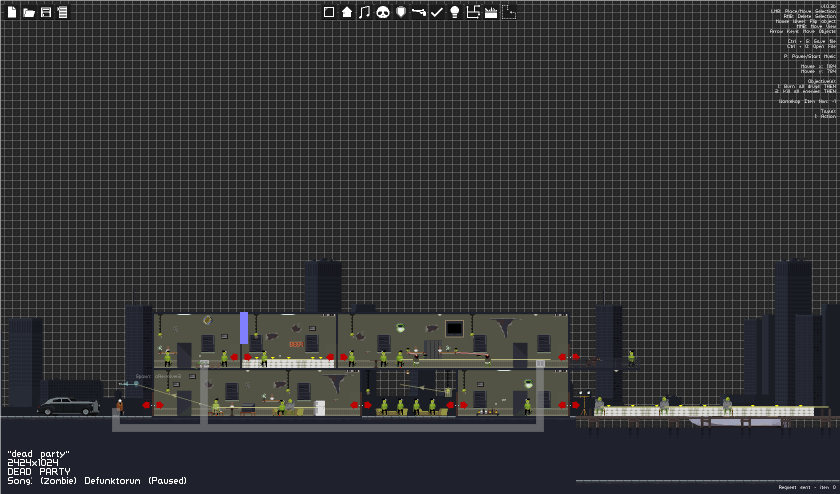Open the clapperboard cutscene tool
Image resolution: width=840 pixels, height=494 pixels.
pyautogui.click(x=491, y=12)
